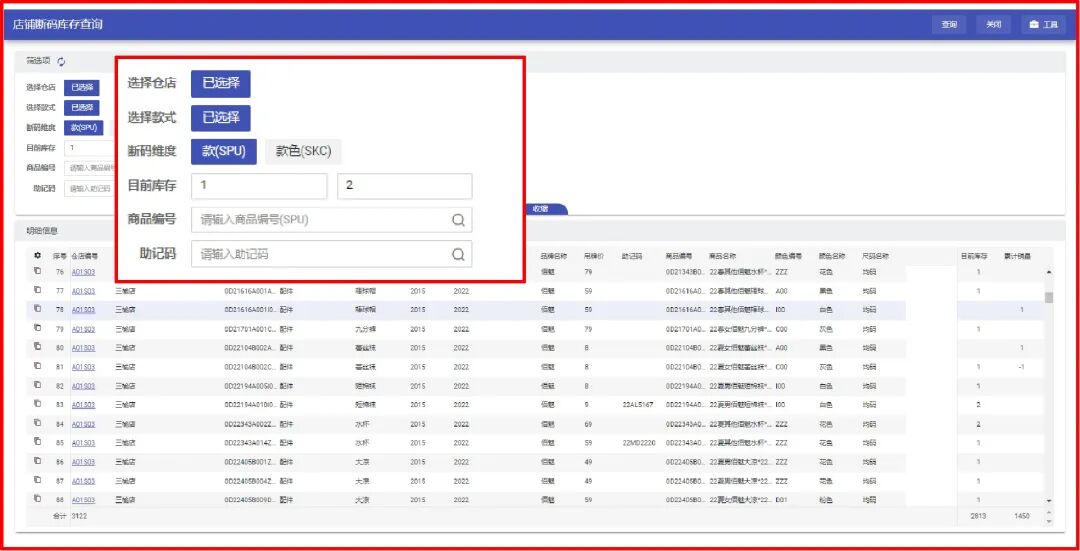Click the enlarged 目前库存 minimum field showing 1
The image size is (1080, 551).
click(259, 186)
